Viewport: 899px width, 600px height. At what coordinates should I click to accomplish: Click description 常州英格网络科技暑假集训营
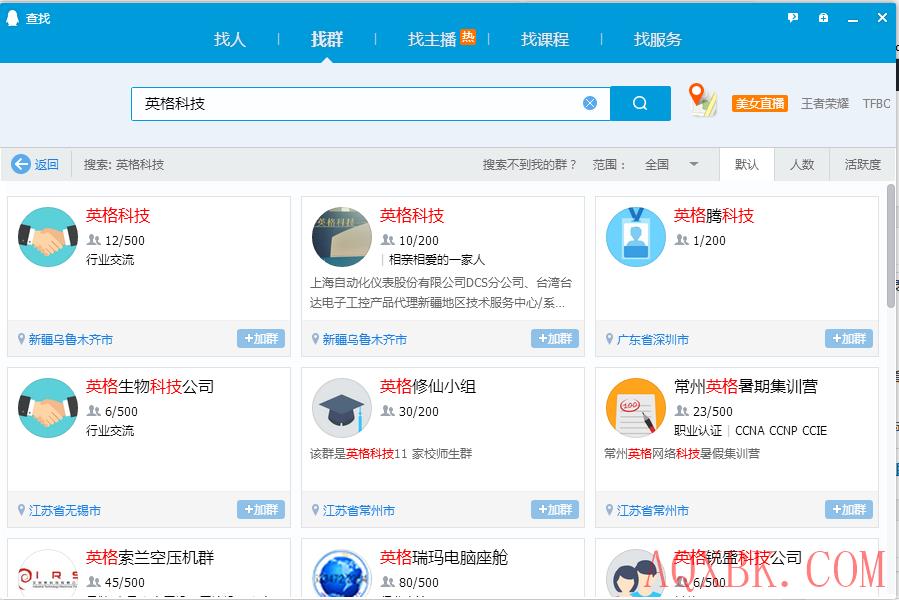(x=682, y=454)
